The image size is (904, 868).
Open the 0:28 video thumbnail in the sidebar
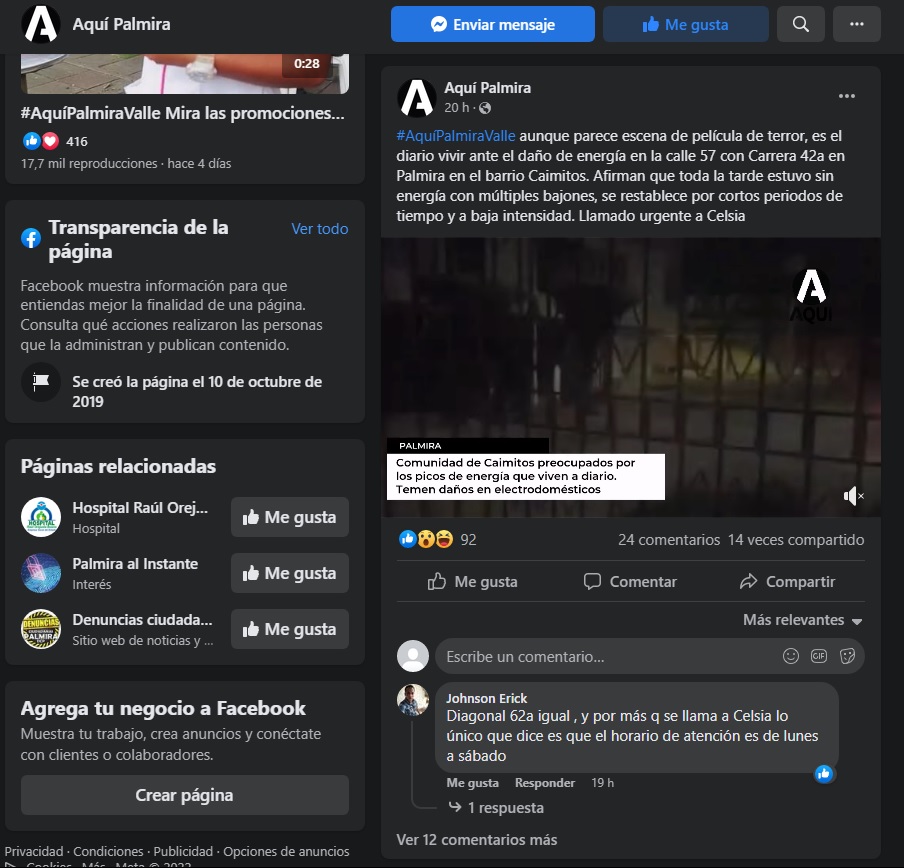[184, 74]
